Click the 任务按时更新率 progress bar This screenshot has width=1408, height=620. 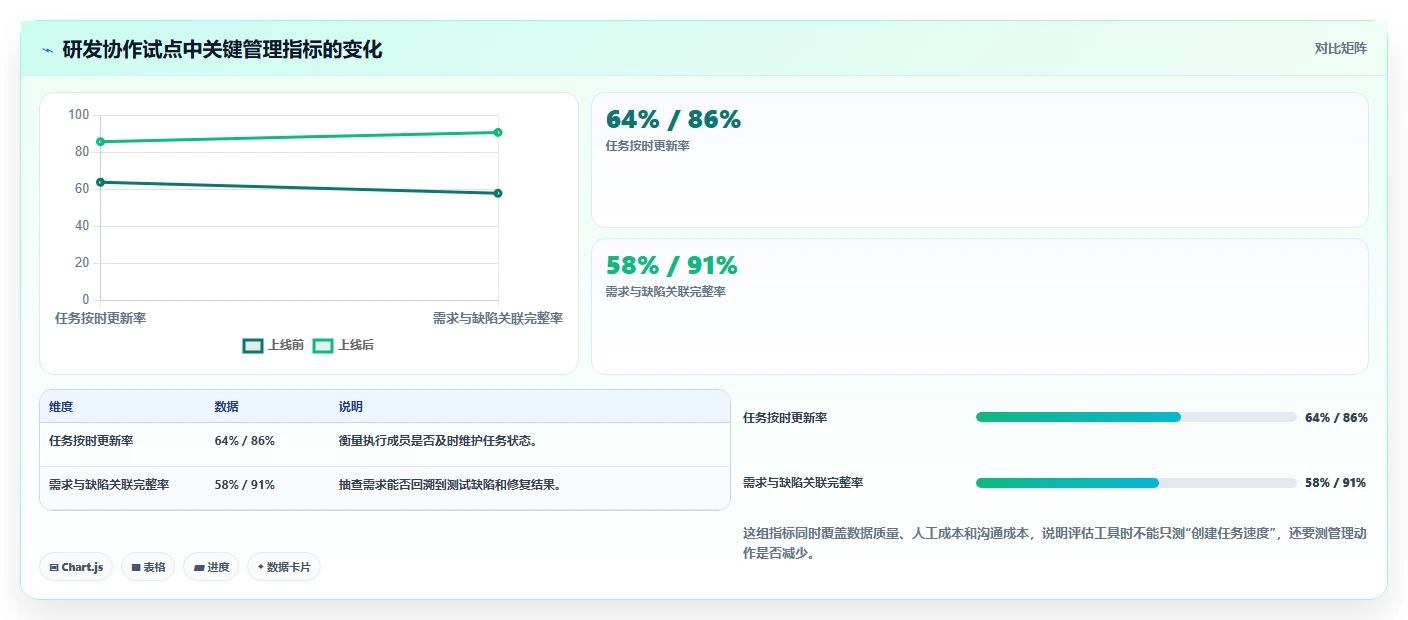[1136, 417]
